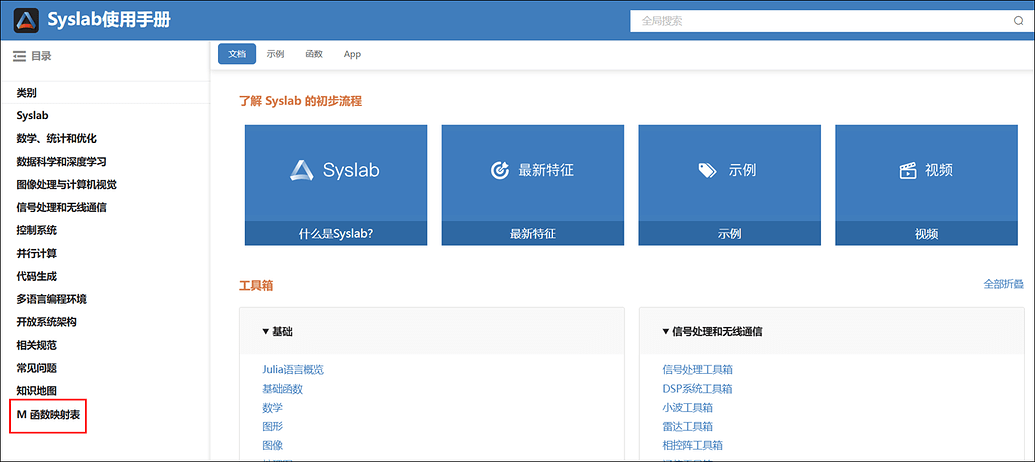Switch to the 文档 tab
Viewport: 1035px width, 462px height.
[x=237, y=54]
